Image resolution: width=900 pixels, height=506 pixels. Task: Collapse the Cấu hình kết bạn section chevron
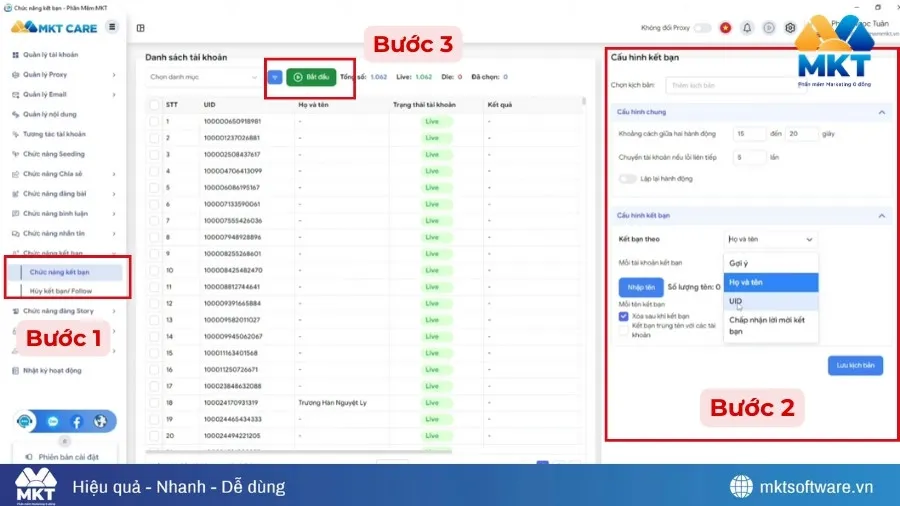pos(882,216)
